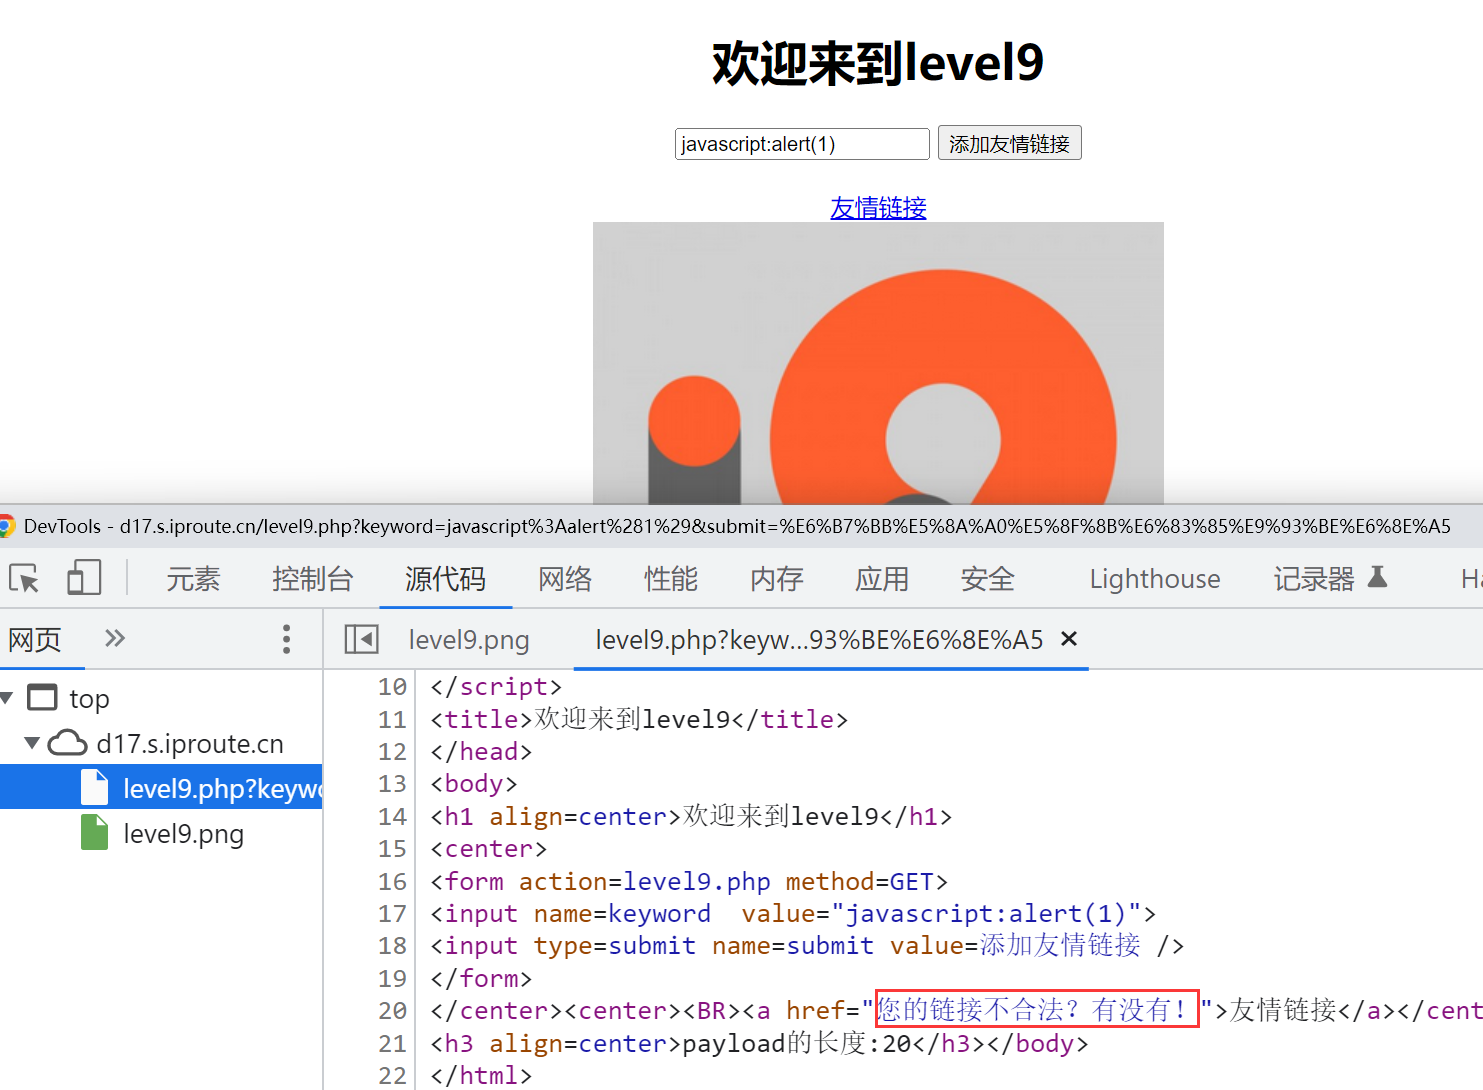The height and width of the screenshot is (1090, 1483).
Task: Collapse the top frame tree node
Action: (x=8, y=697)
